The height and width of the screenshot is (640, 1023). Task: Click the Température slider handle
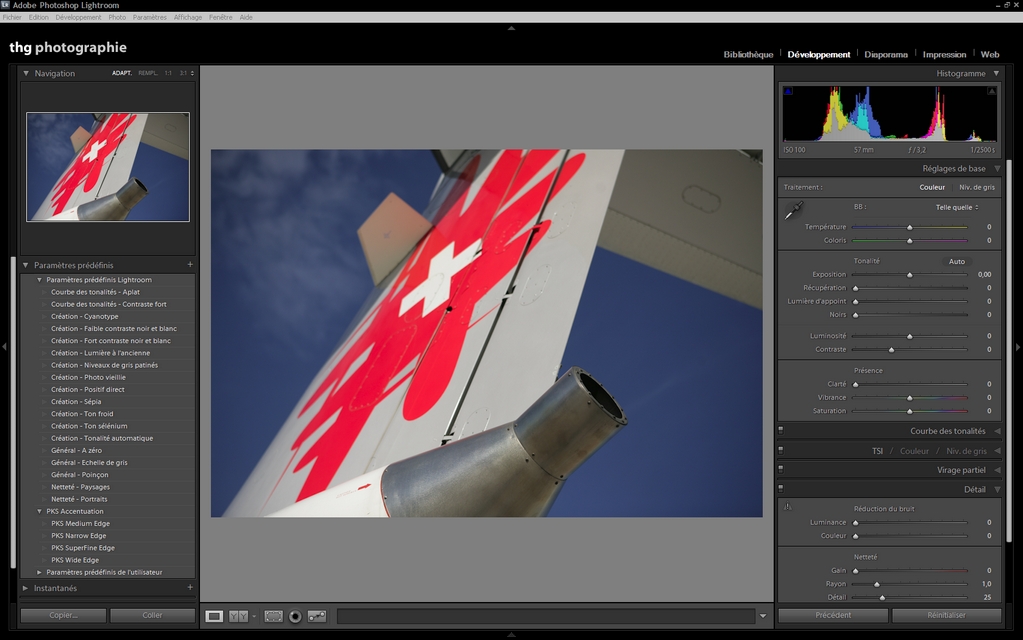pos(909,227)
